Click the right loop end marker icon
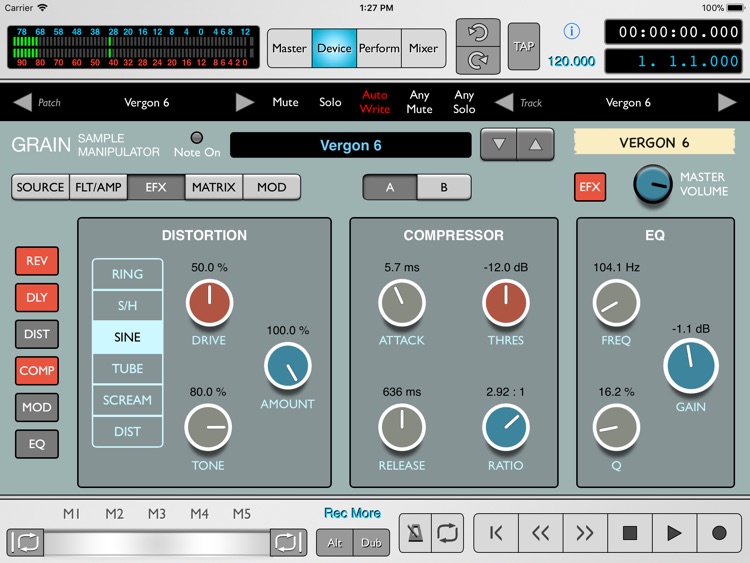 pyautogui.click(x=288, y=542)
